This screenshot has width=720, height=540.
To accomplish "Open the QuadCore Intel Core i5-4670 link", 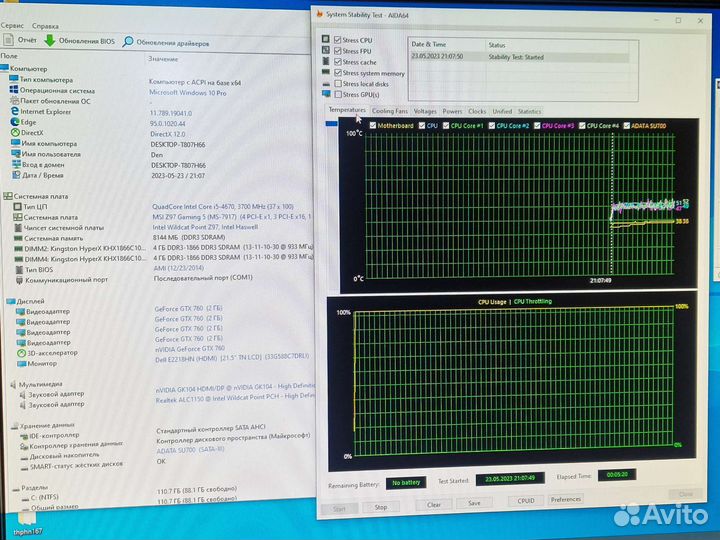I will click(223, 207).
